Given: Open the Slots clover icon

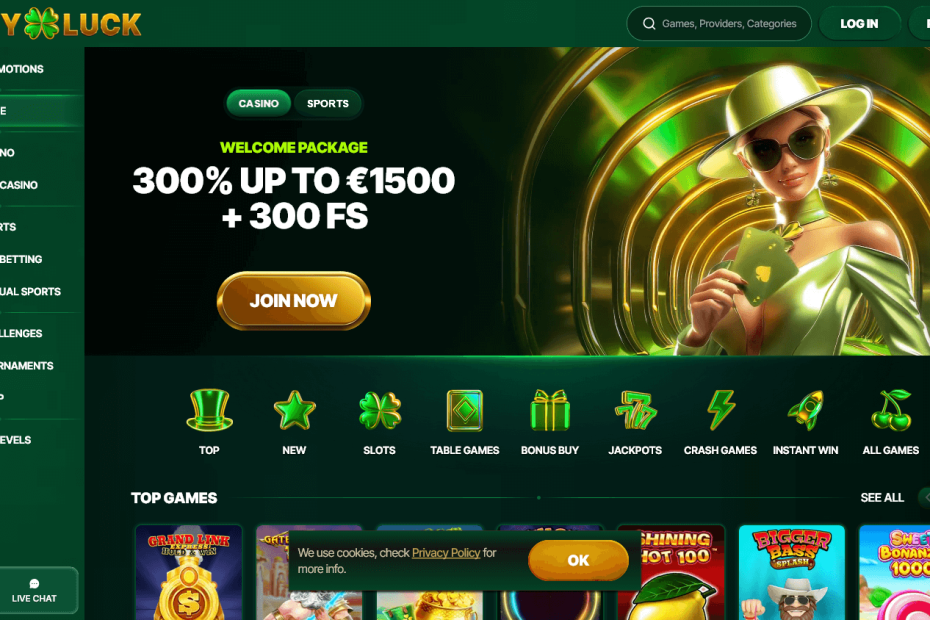Looking at the screenshot, I should [x=380, y=410].
